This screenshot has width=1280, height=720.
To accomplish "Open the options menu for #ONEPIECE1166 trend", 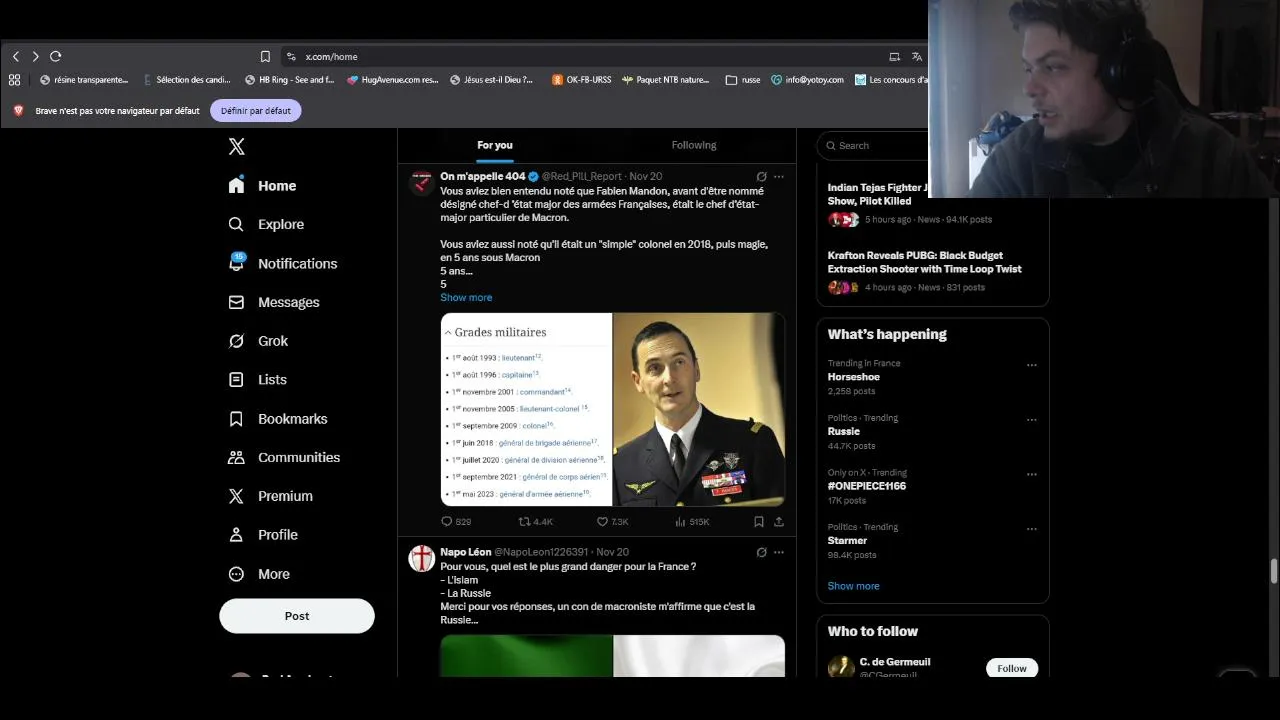I will click(x=1032, y=474).
